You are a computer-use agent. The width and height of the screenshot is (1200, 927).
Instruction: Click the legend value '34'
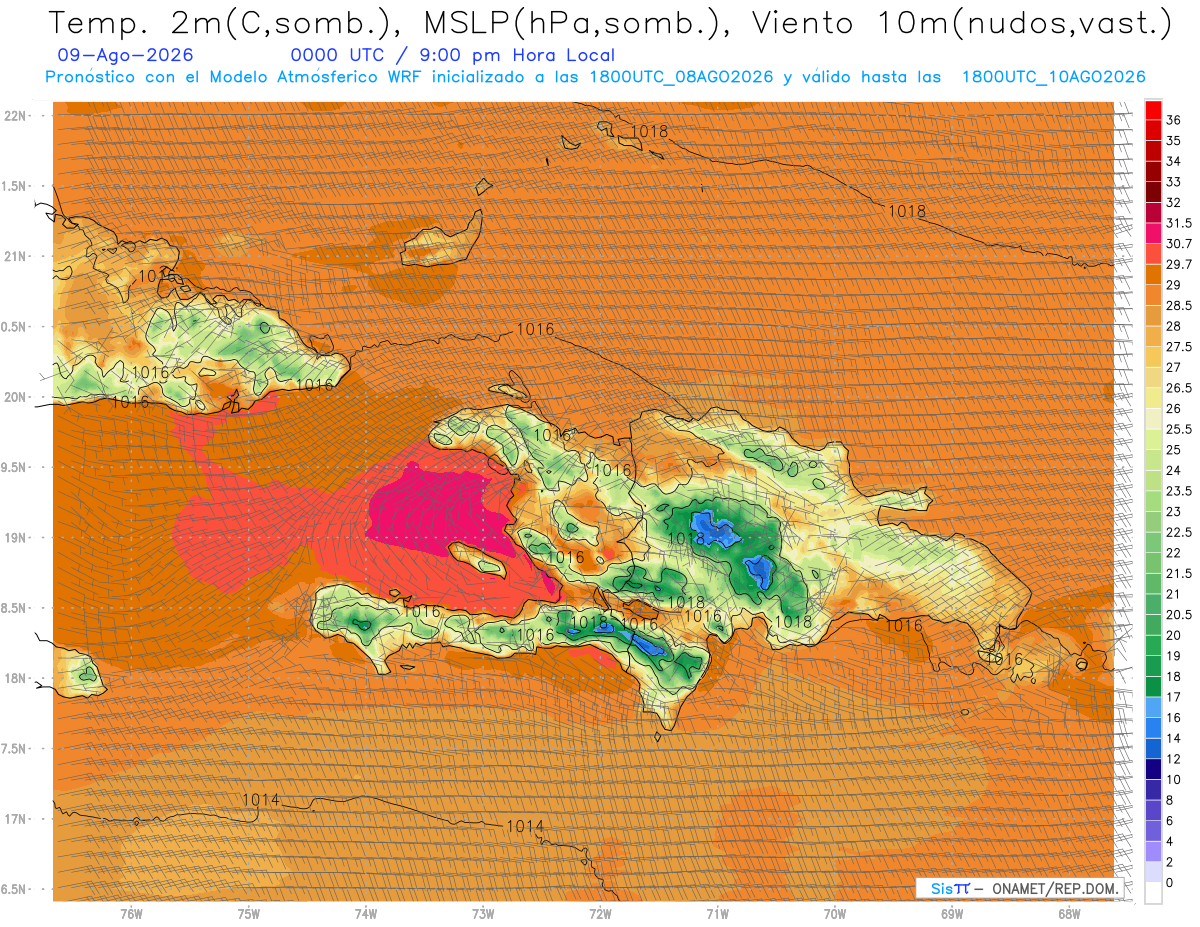1173,161
